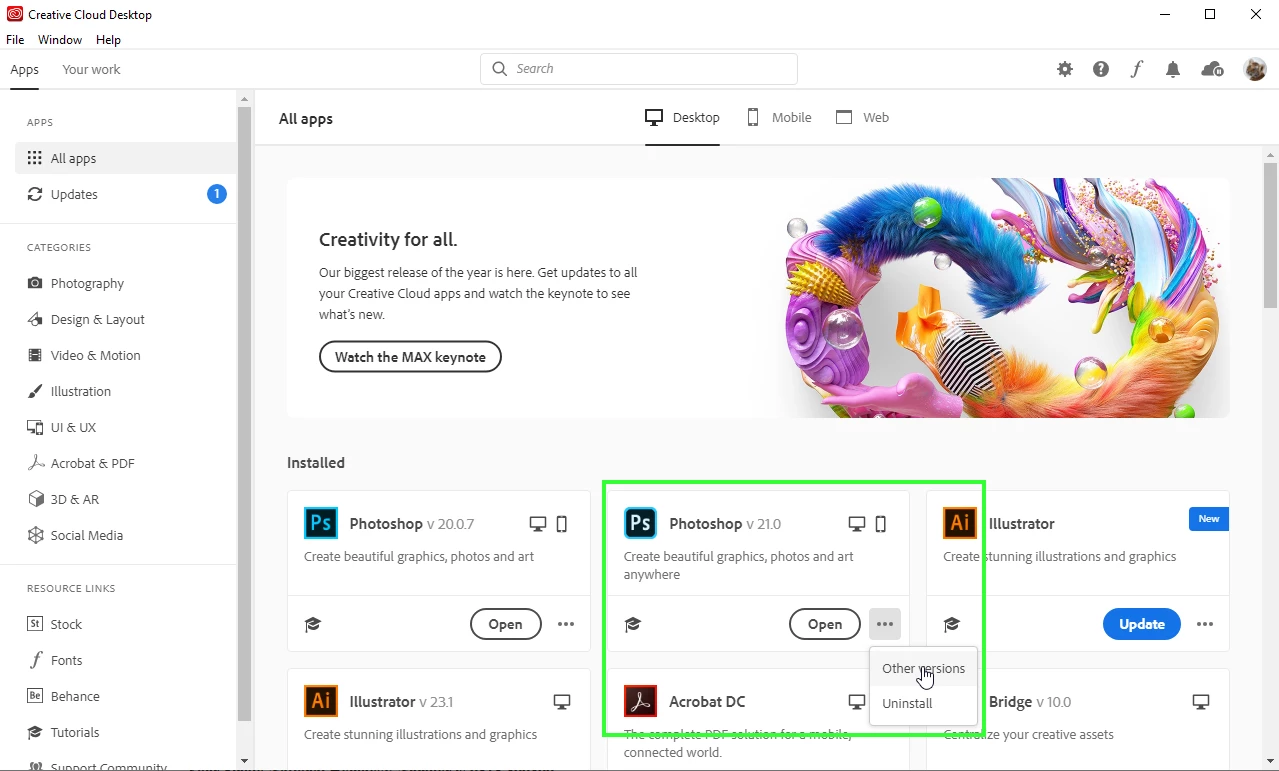Select Other versions from the menu

(923, 668)
